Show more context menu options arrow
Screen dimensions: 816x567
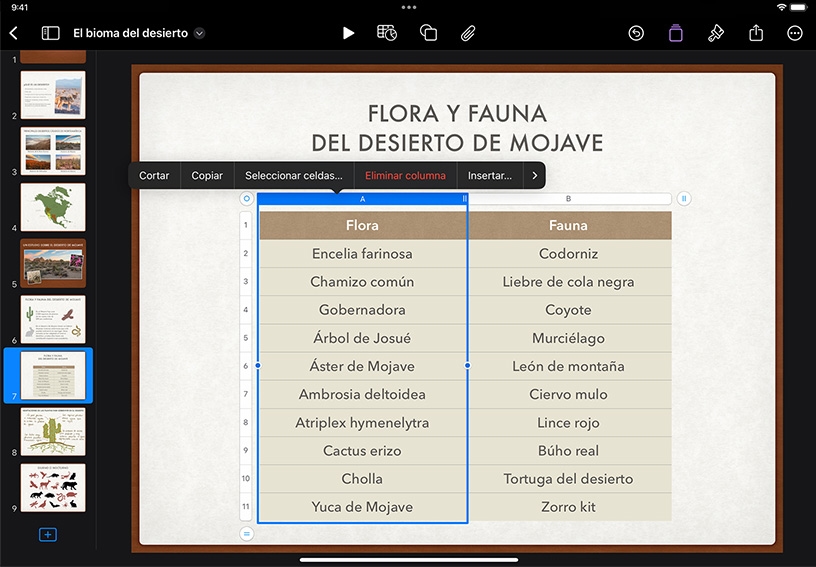coord(534,176)
